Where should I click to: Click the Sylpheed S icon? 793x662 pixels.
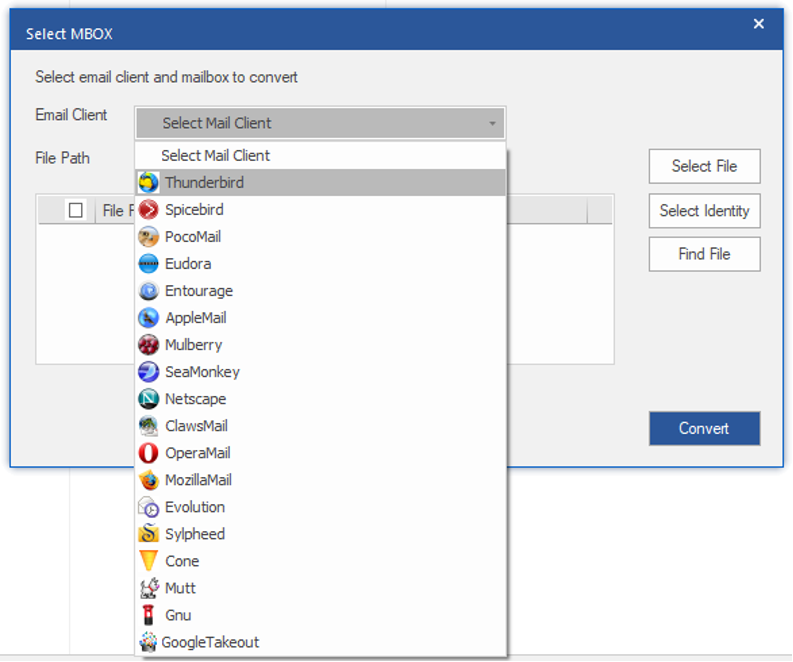tap(148, 534)
